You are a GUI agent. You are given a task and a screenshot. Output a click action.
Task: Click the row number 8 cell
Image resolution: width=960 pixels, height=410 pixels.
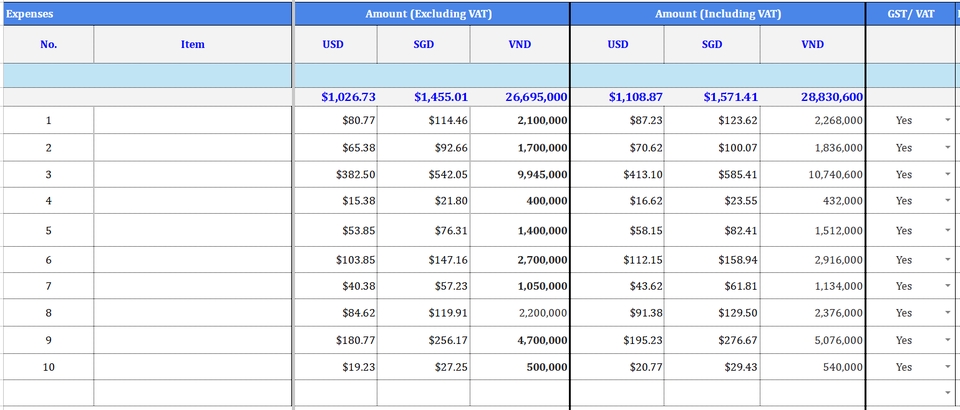click(48, 313)
